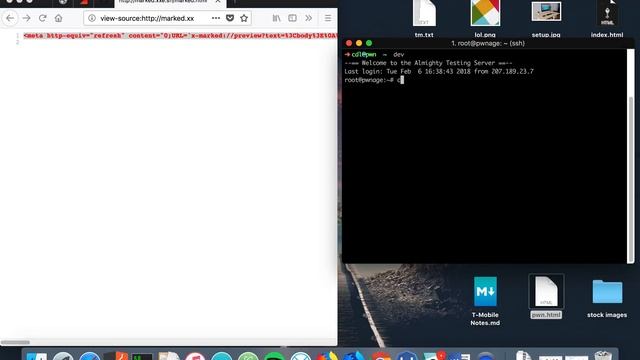Screen dimensions: 640x360
Task: Toggle the Firefox sidebar view
Action: pyautogui.click(x=292, y=18)
